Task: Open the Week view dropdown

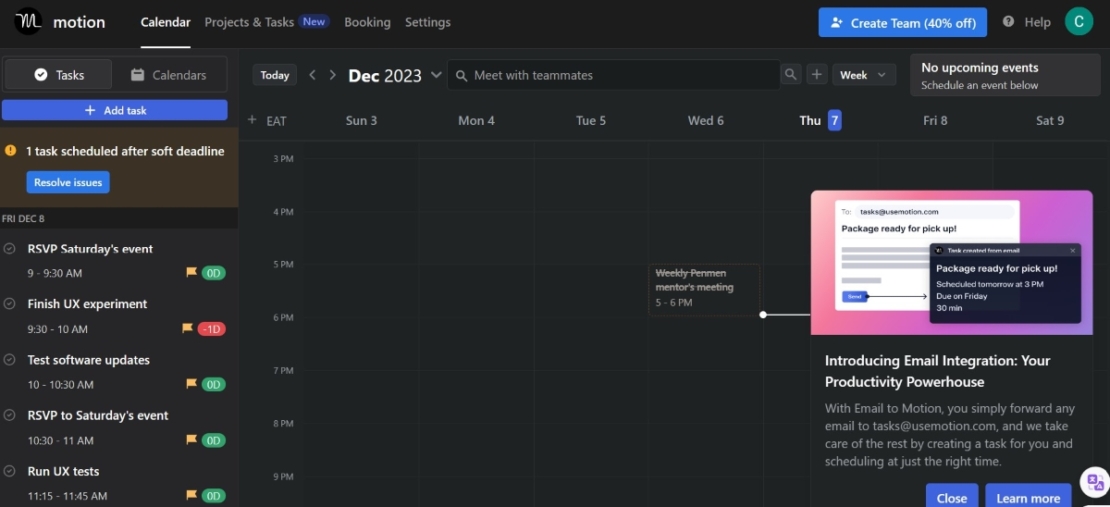Action: [864, 75]
